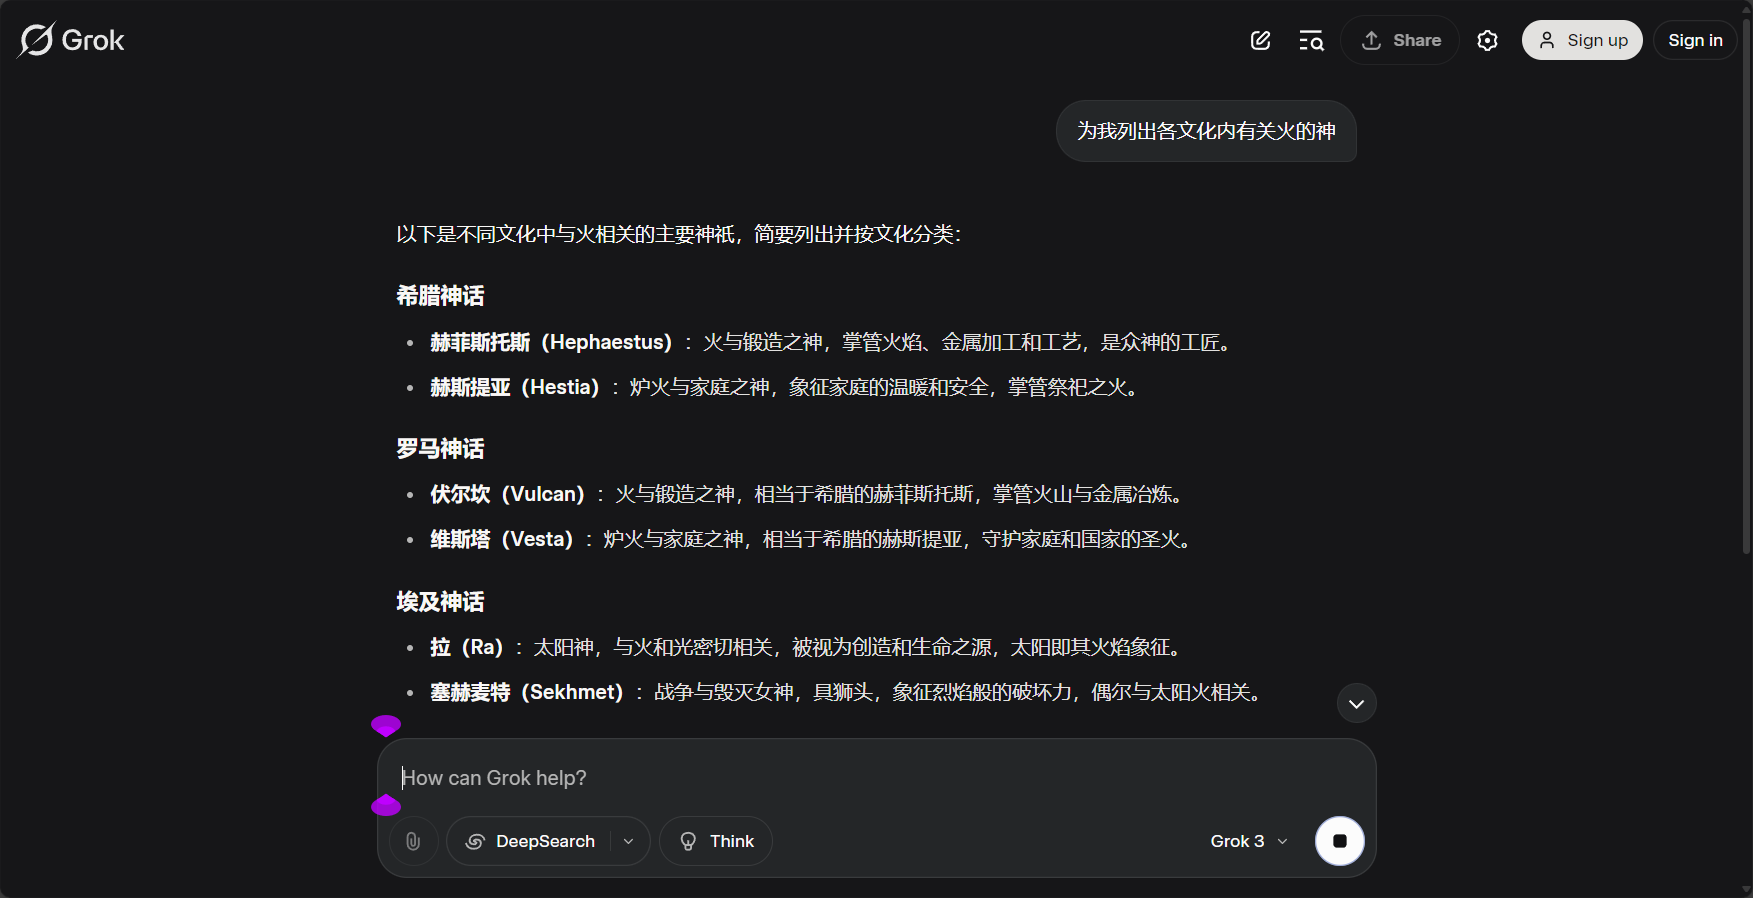Click the heading 希腊神话
Image resolution: width=1753 pixels, height=898 pixels.
(440, 296)
